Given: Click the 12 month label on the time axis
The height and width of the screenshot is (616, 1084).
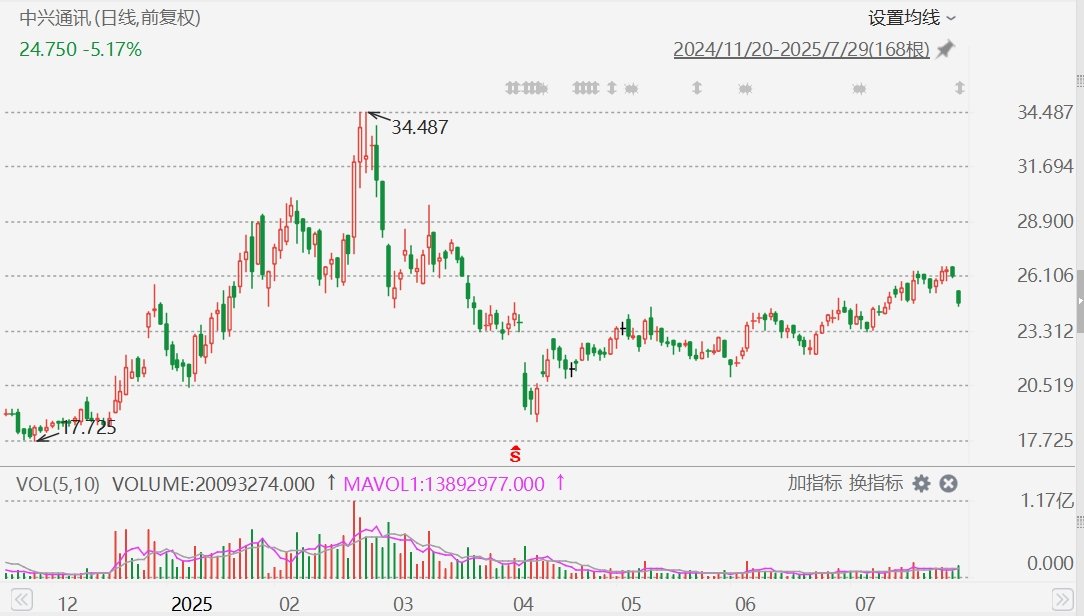Looking at the screenshot, I should pos(67,604).
